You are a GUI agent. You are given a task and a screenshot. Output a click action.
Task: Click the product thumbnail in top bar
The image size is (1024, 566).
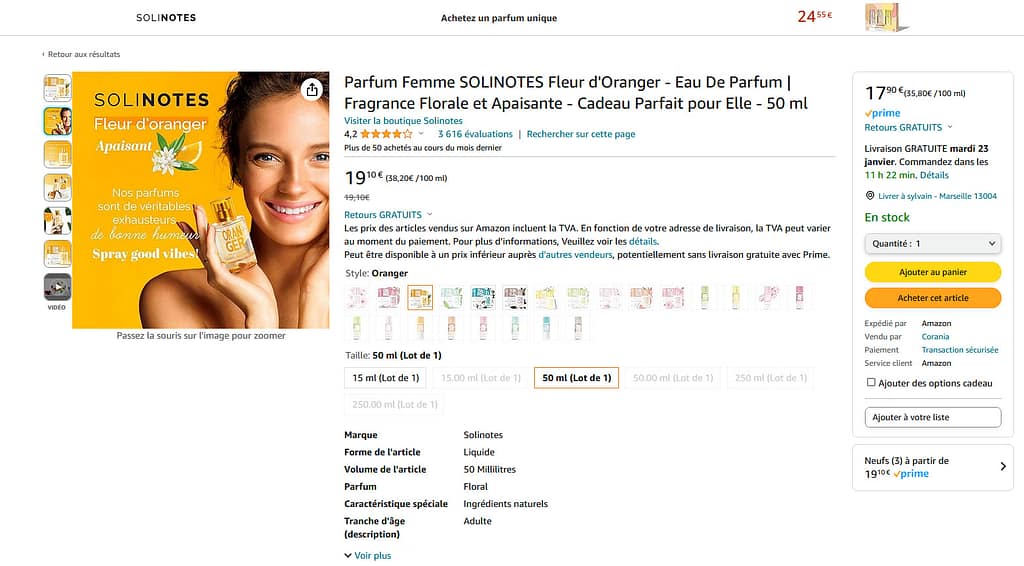point(886,18)
